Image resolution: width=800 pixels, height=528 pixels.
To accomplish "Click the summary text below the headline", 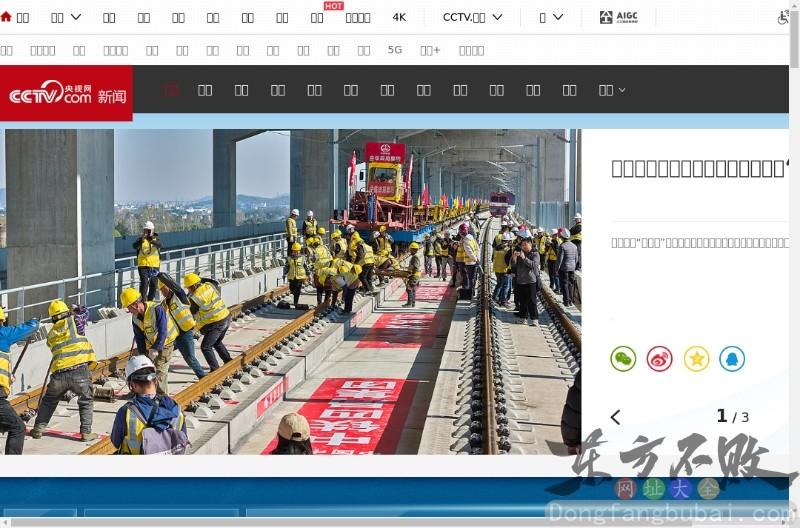I will point(698,242).
